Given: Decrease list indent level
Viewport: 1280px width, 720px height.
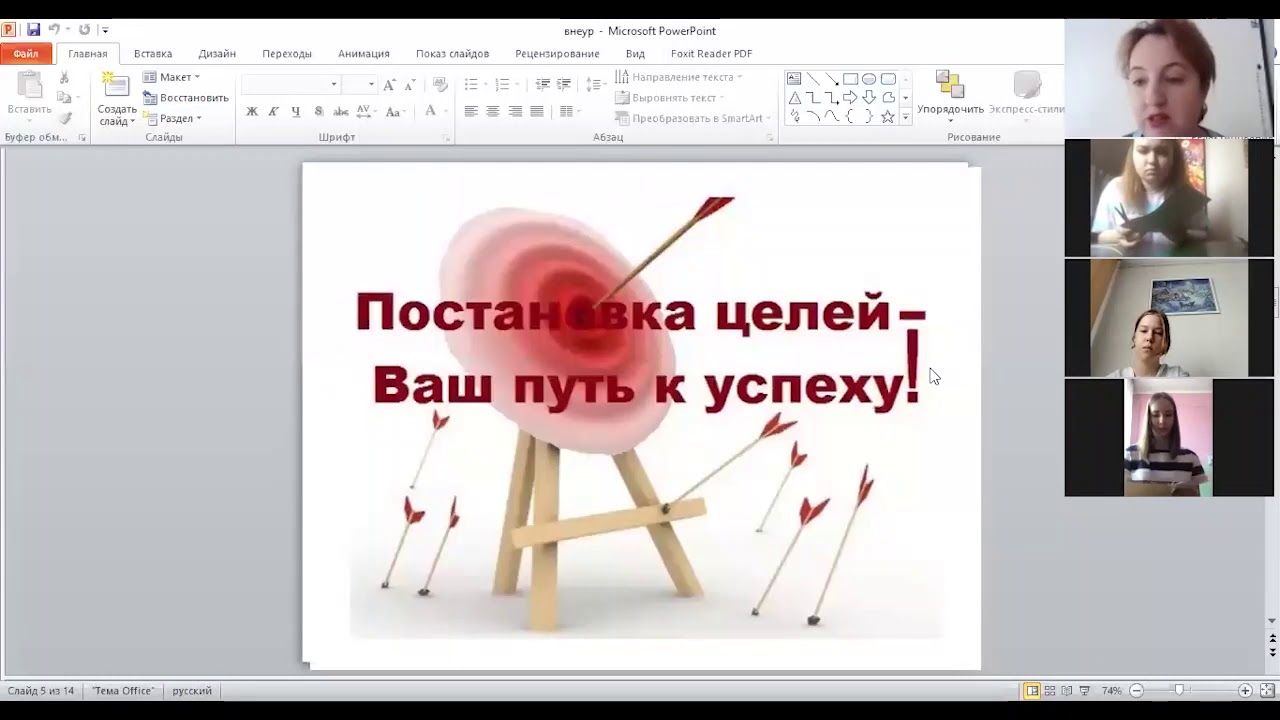Looking at the screenshot, I should click(542, 85).
